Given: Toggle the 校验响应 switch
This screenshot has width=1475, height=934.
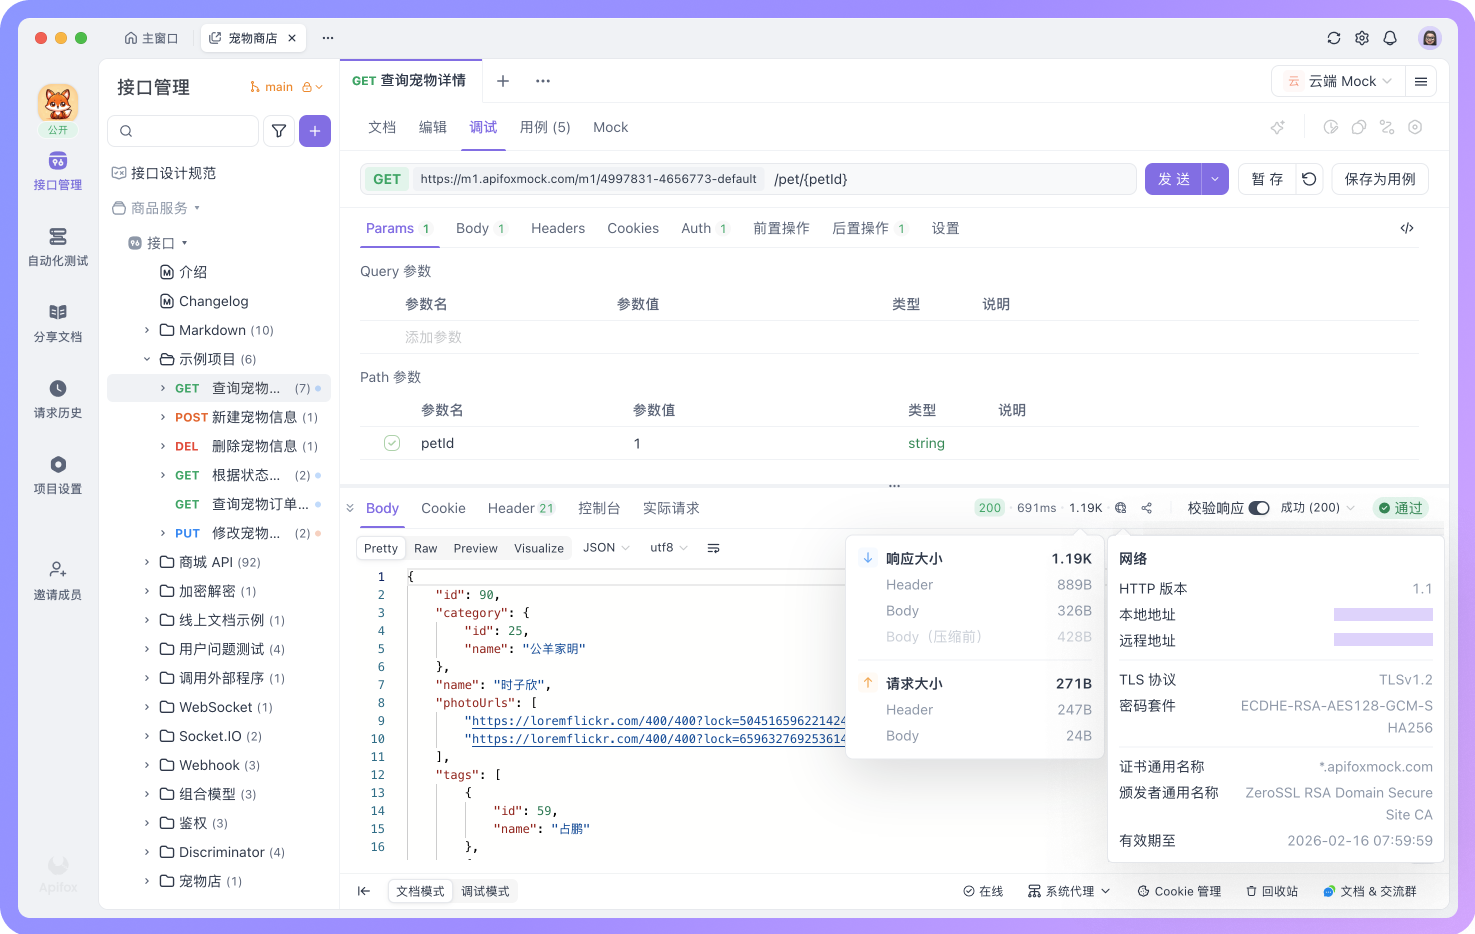Looking at the screenshot, I should [1261, 508].
